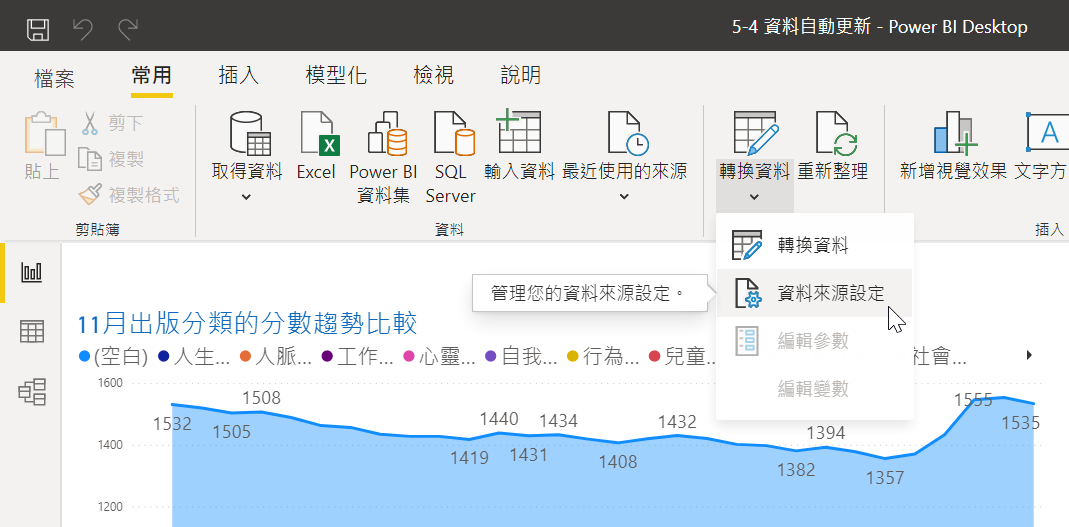Image resolution: width=1069 pixels, height=527 pixels.
Task: Click the 1408 data label
Action: point(618,462)
